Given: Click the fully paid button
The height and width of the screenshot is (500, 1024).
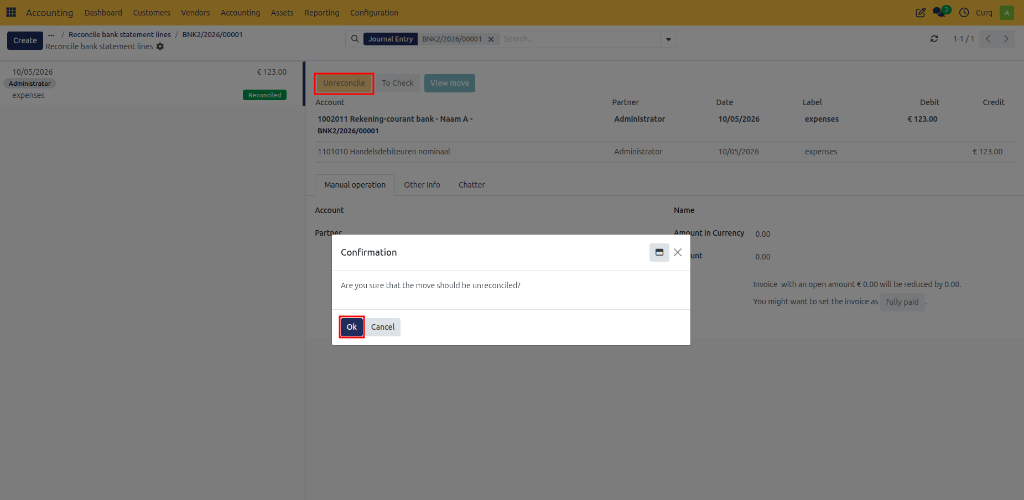Looking at the screenshot, I should coord(903,303).
